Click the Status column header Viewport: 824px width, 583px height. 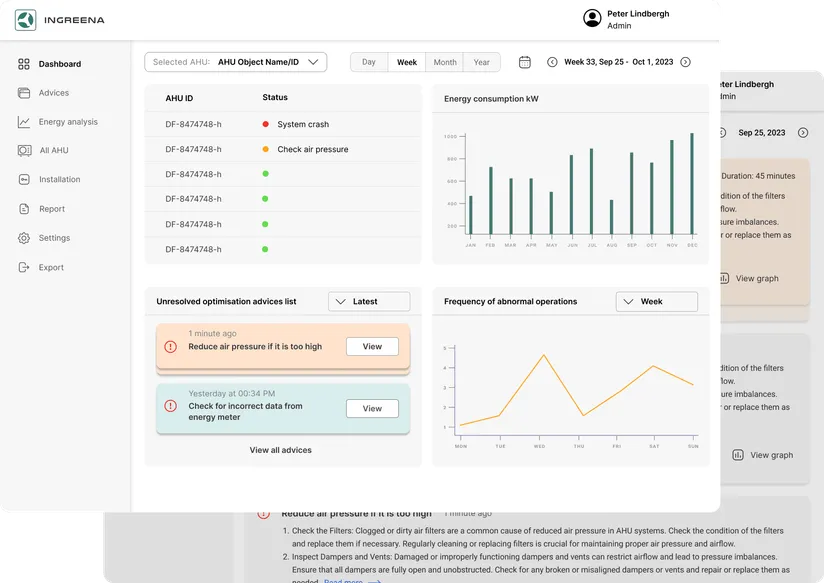[x=275, y=97]
